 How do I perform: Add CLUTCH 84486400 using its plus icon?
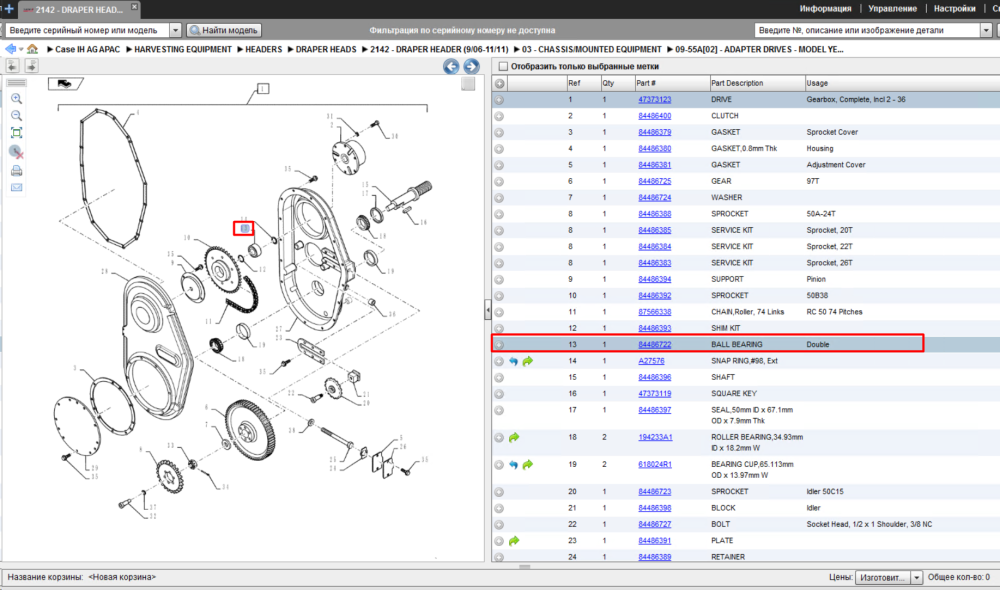pyautogui.click(x=499, y=116)
